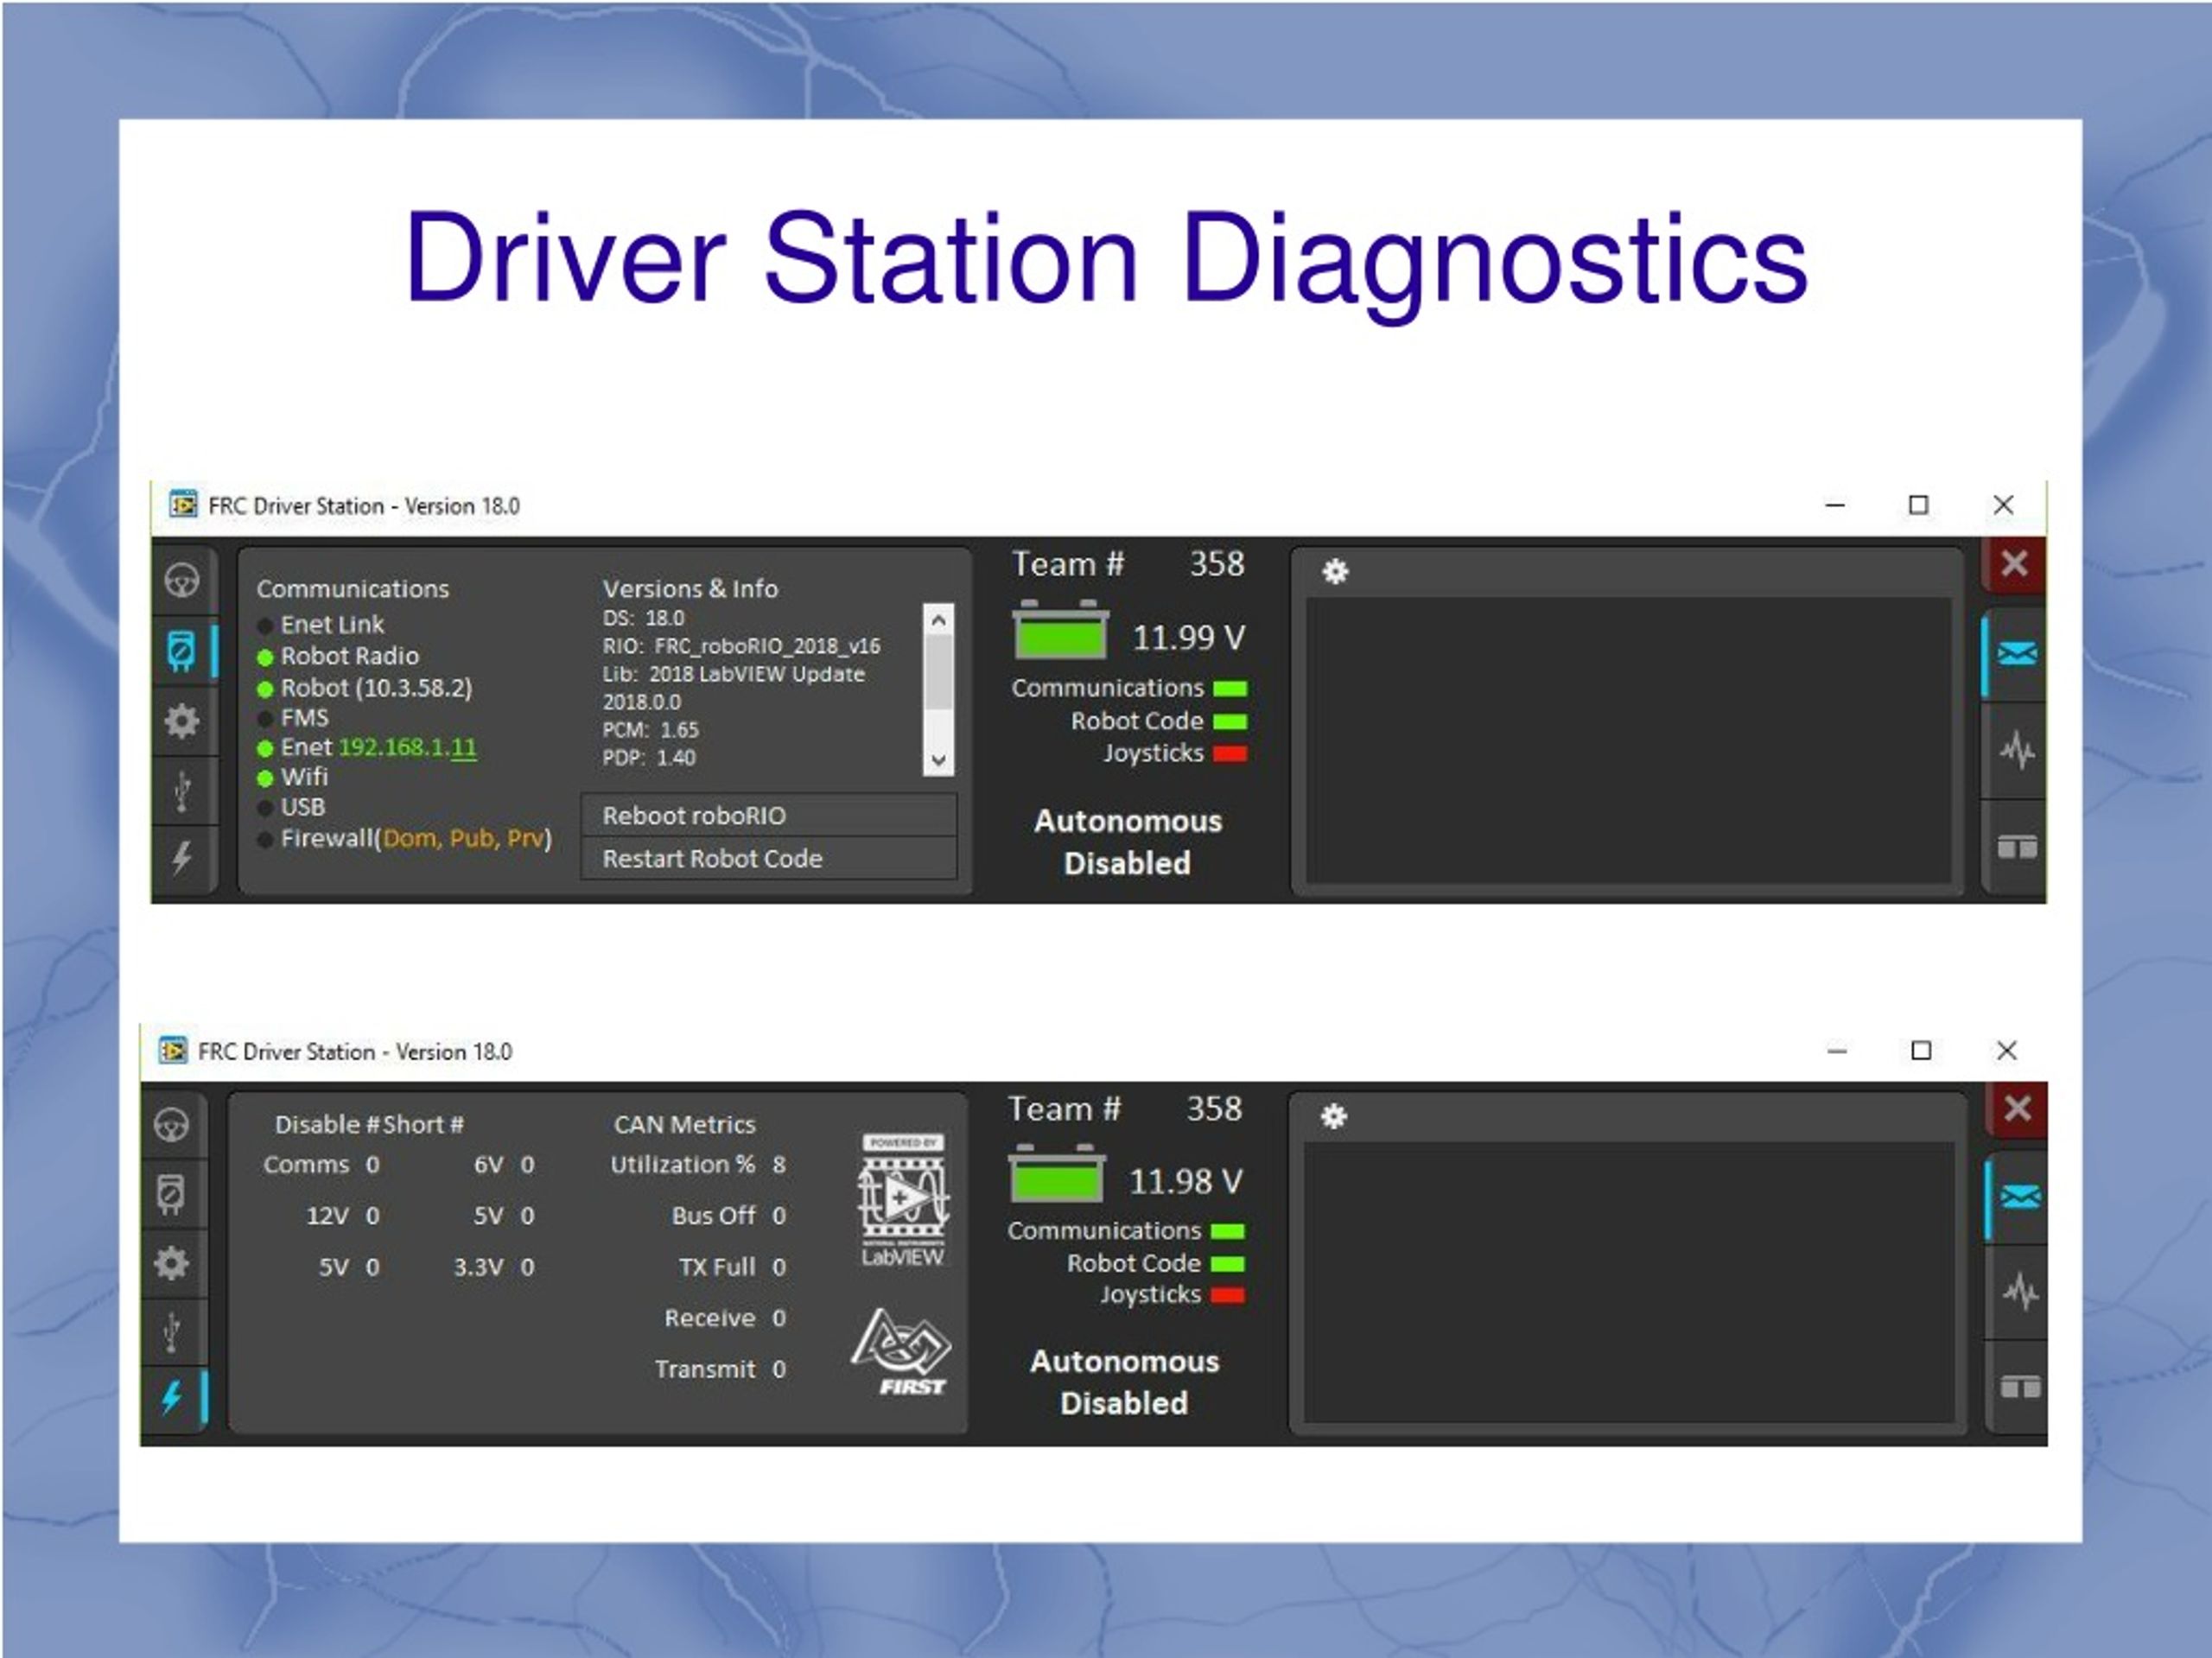Close side panel red X in bottom window

2017,1108
